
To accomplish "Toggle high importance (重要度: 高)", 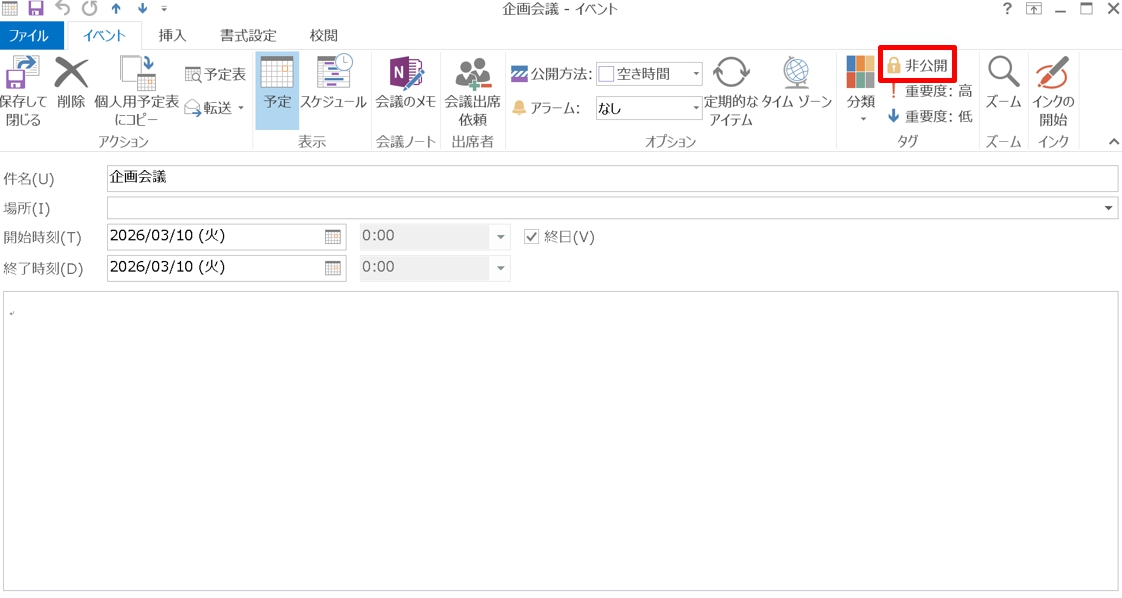I will click(x=929, y=91).
